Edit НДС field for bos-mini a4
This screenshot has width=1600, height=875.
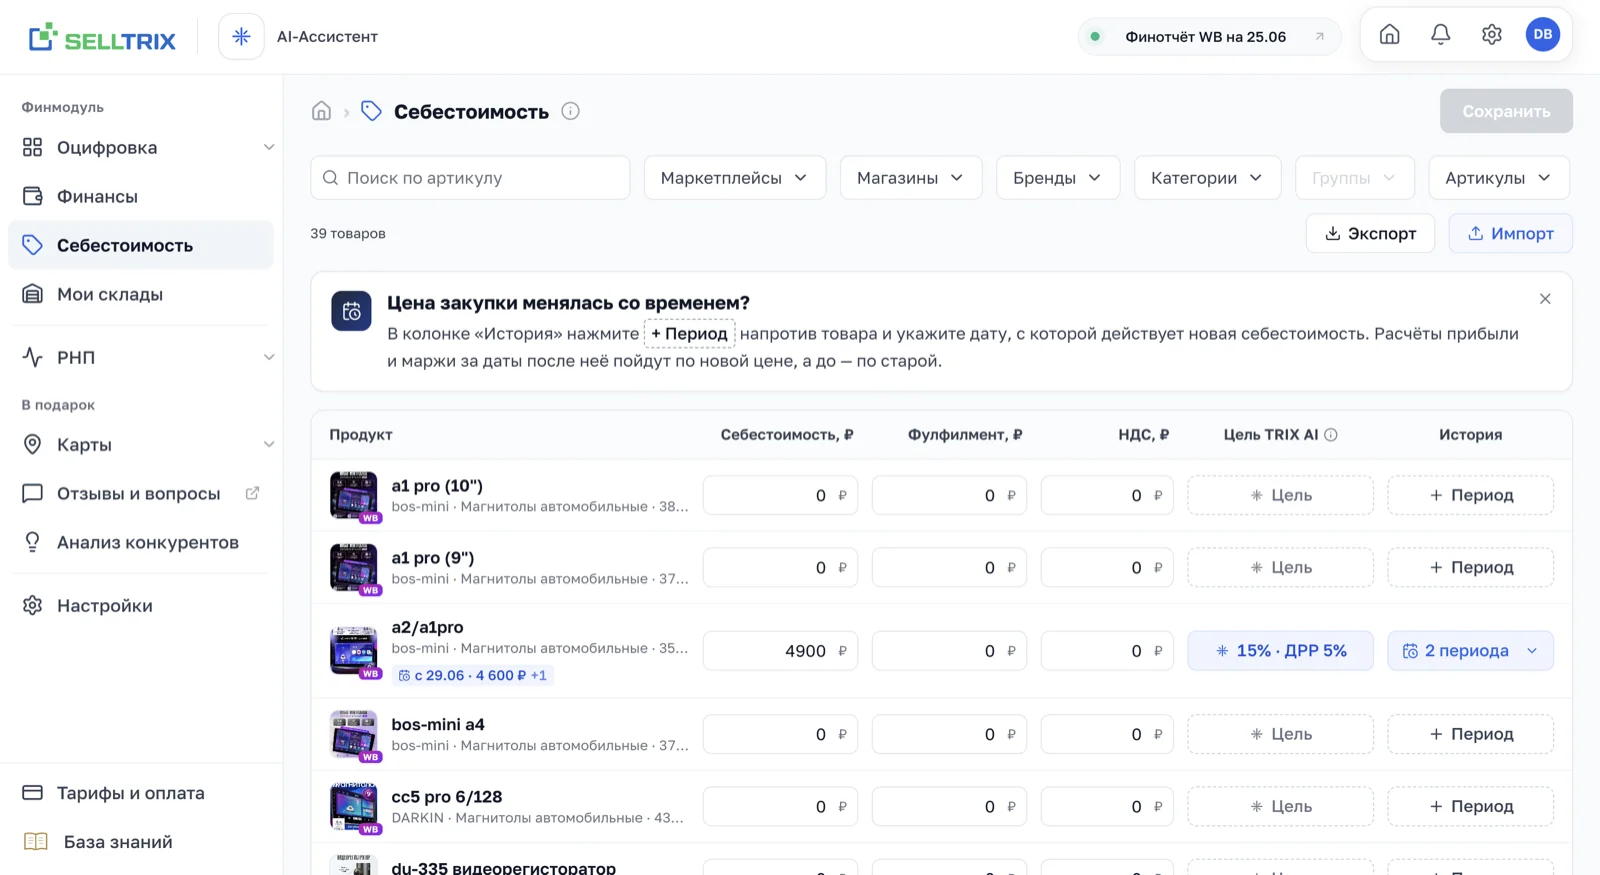pyautogui.click(x=1107, y=734)
